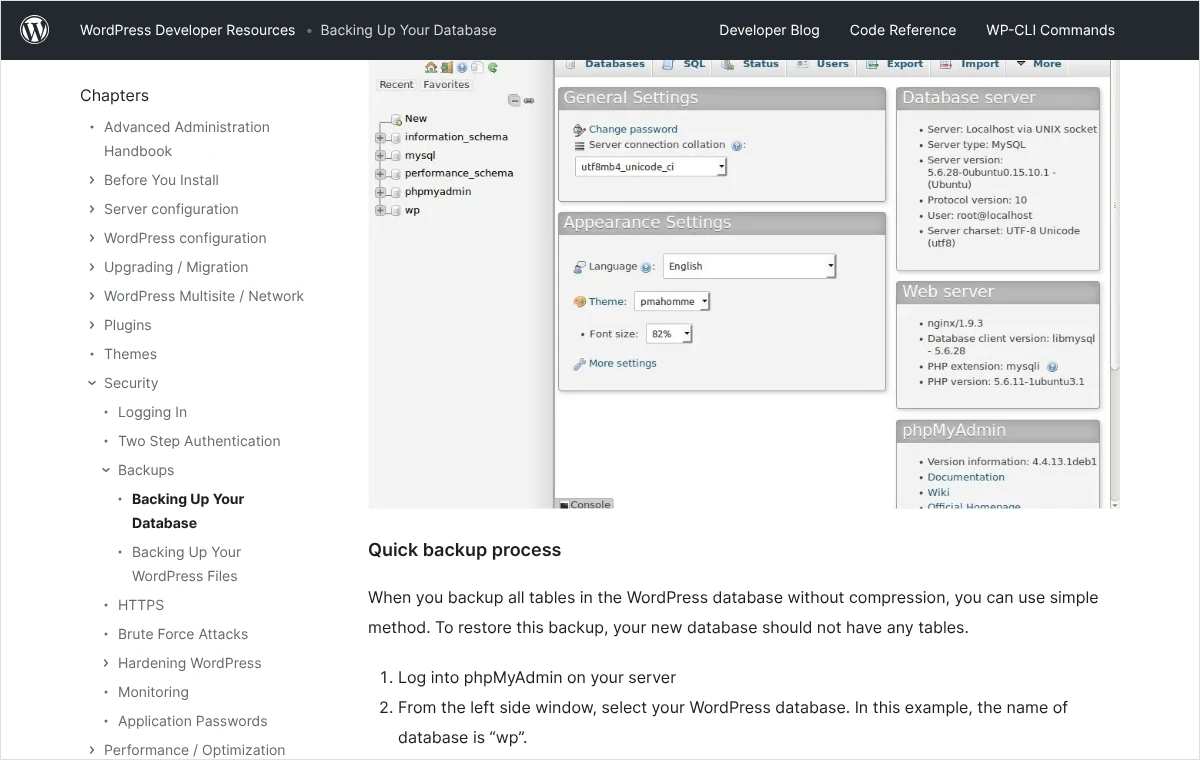Go to the Monitoring page
Viewport: 1200px width, 760px height.
153,692
